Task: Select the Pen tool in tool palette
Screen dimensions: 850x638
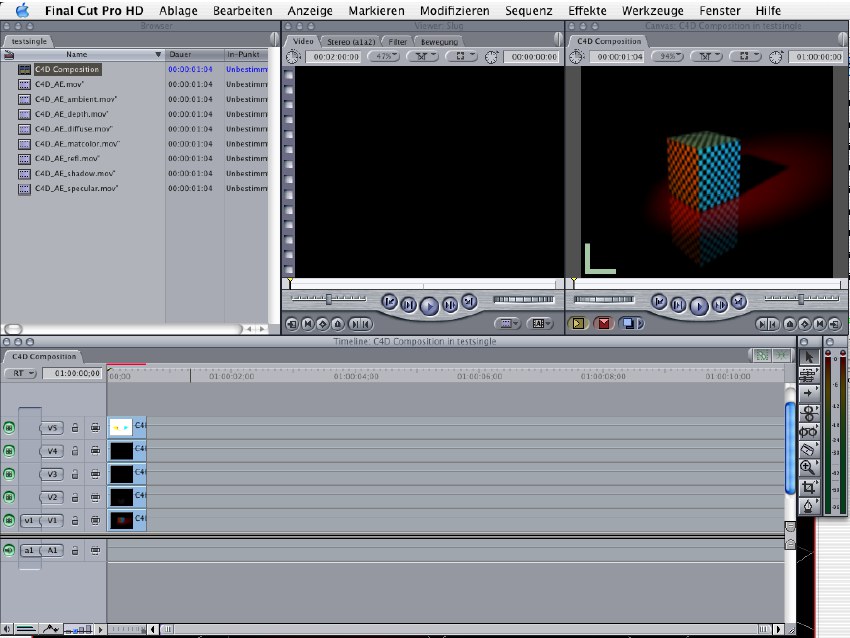Action: [x=809, y=506]
